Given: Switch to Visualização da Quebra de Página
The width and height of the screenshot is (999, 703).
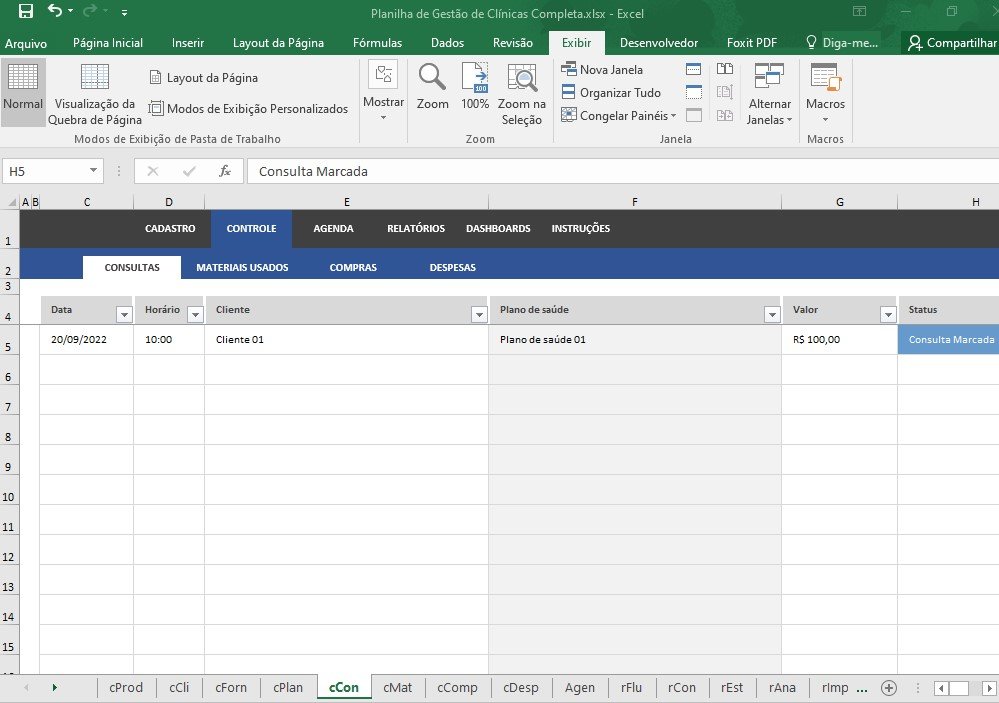Looking at the screenshot, I should 95,94.
